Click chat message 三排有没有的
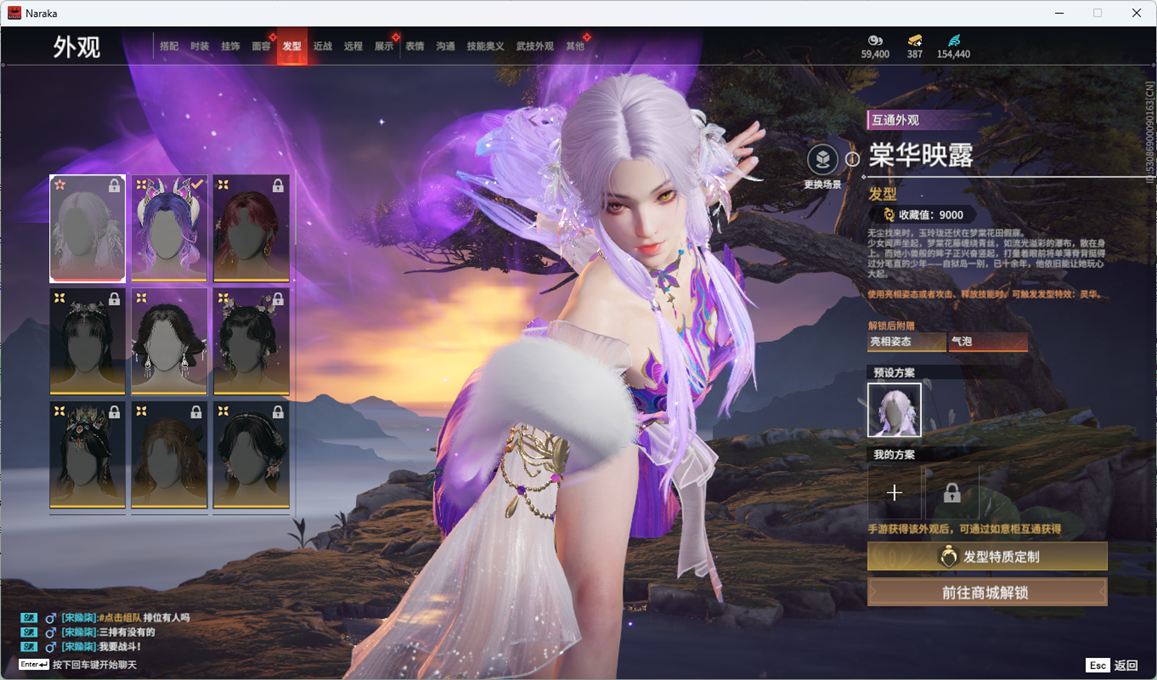1157x680 pixels. pos(88,632)
